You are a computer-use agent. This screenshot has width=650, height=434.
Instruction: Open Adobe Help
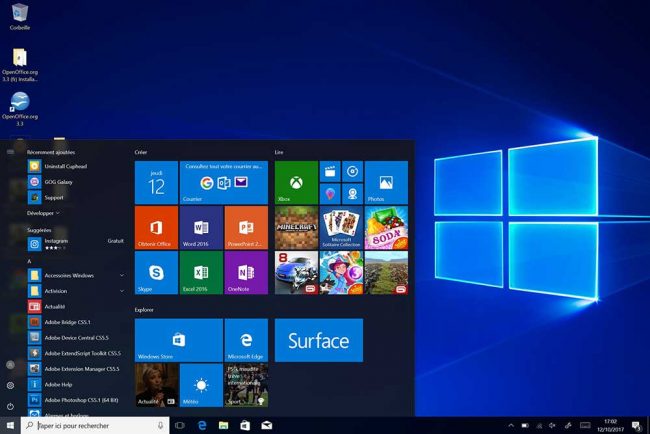(x=77, y=384)
